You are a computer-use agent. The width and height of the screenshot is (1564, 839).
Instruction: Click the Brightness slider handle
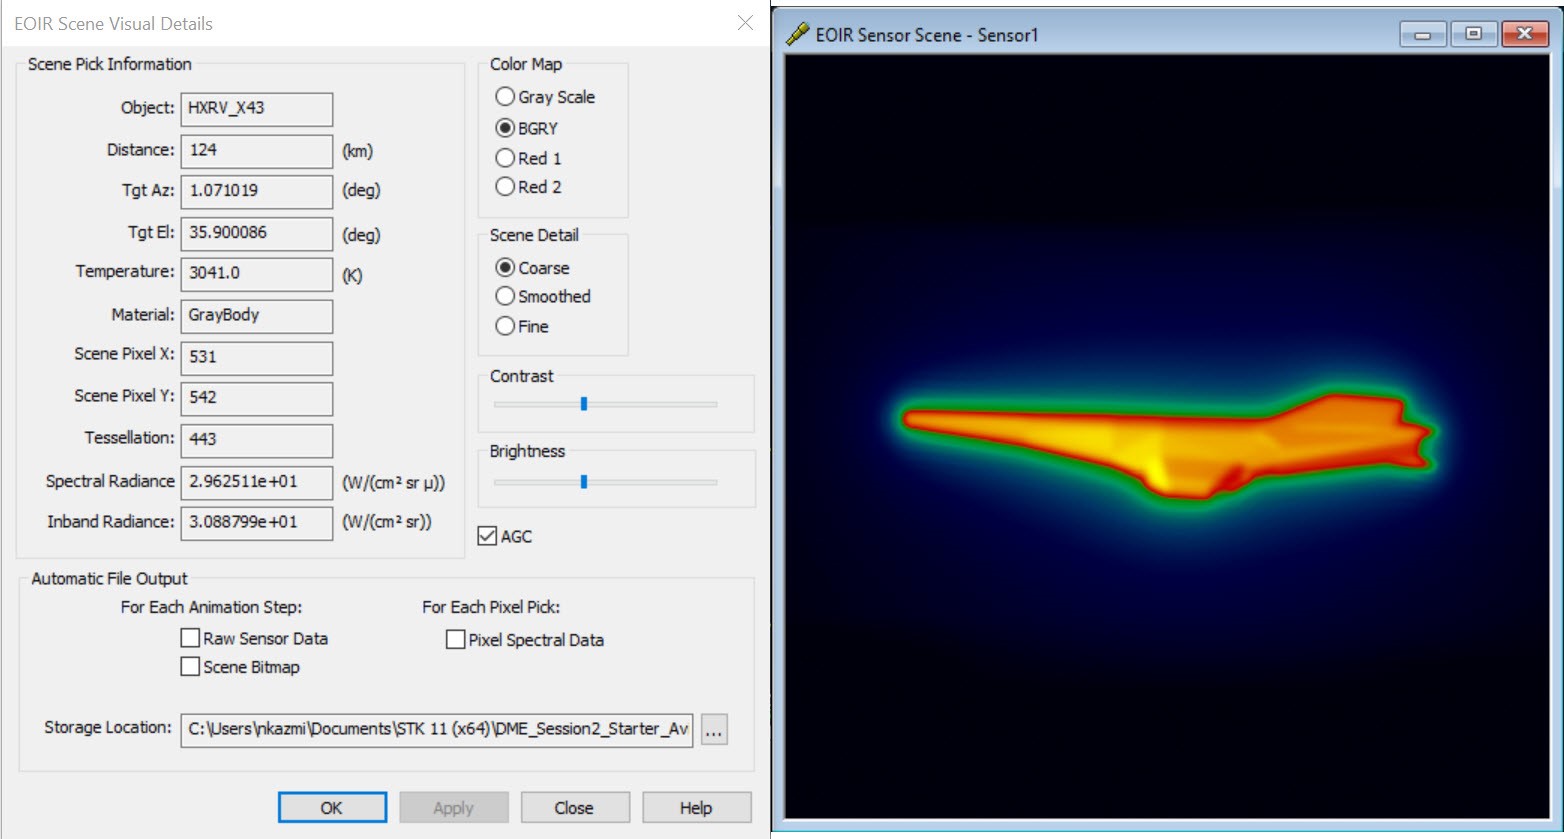click(x=584, y=482)
